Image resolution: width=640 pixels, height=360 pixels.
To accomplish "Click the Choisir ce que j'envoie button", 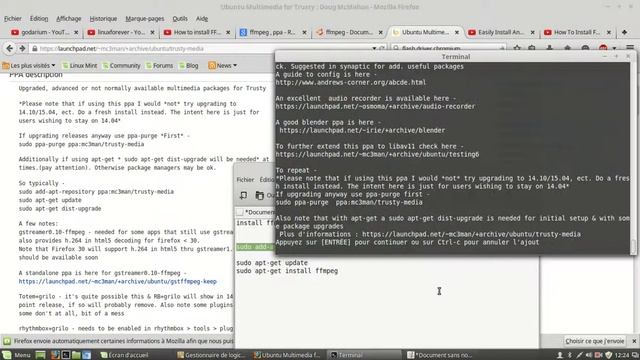I will (x=594, y=341).
